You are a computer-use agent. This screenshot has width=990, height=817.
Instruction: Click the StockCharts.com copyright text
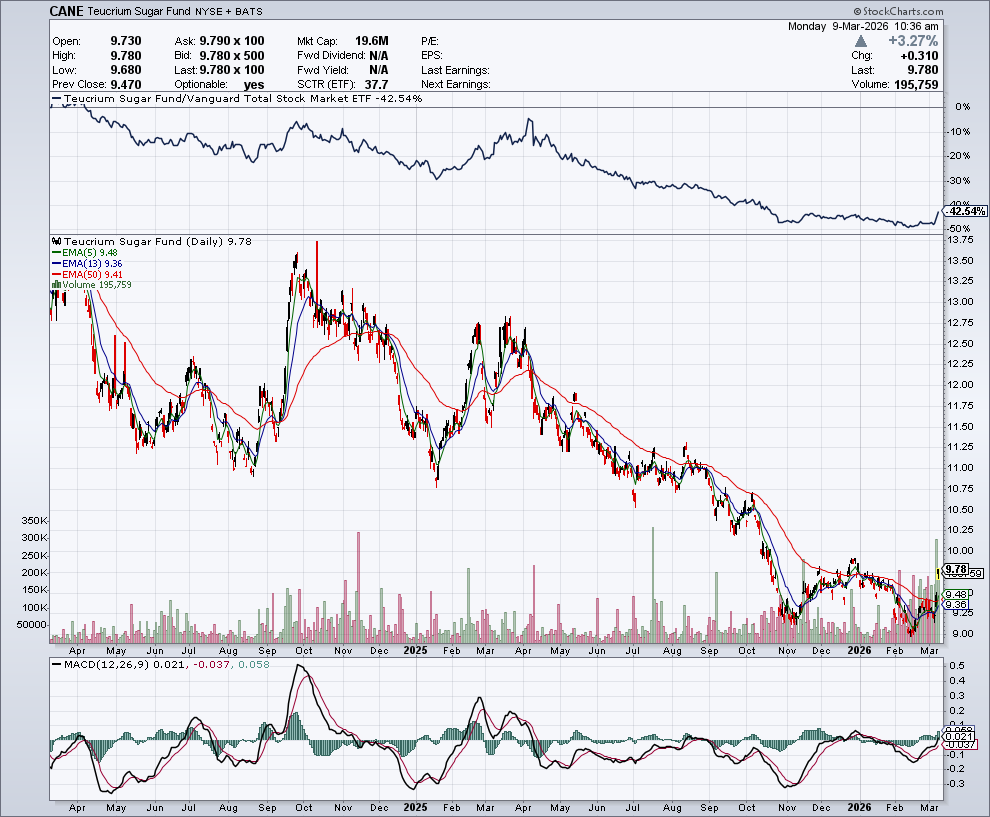point(898,11)
